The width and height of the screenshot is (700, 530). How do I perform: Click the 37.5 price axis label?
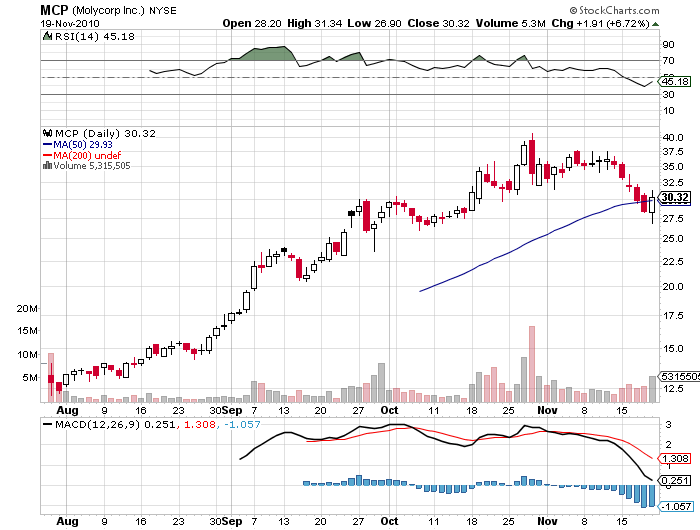(673, 152)
